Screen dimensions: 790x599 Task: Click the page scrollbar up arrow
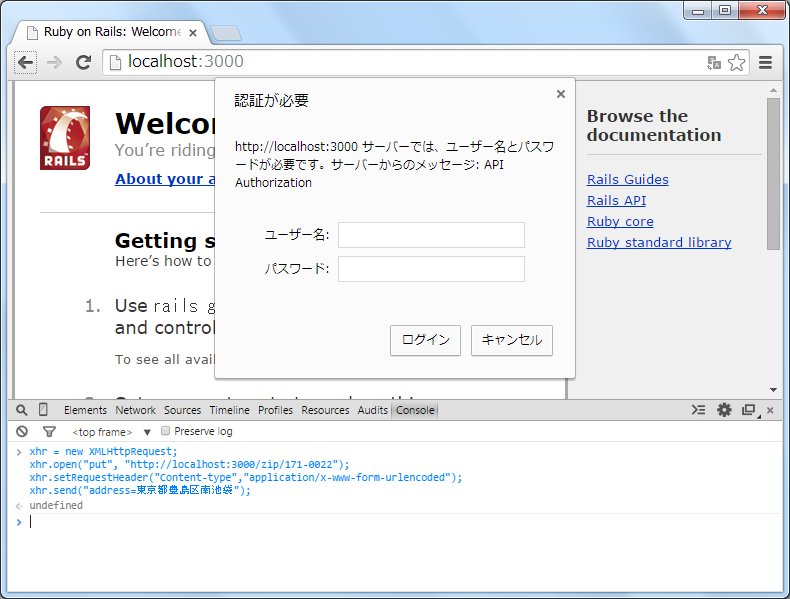pyautogui.click(x=773, y=90)
